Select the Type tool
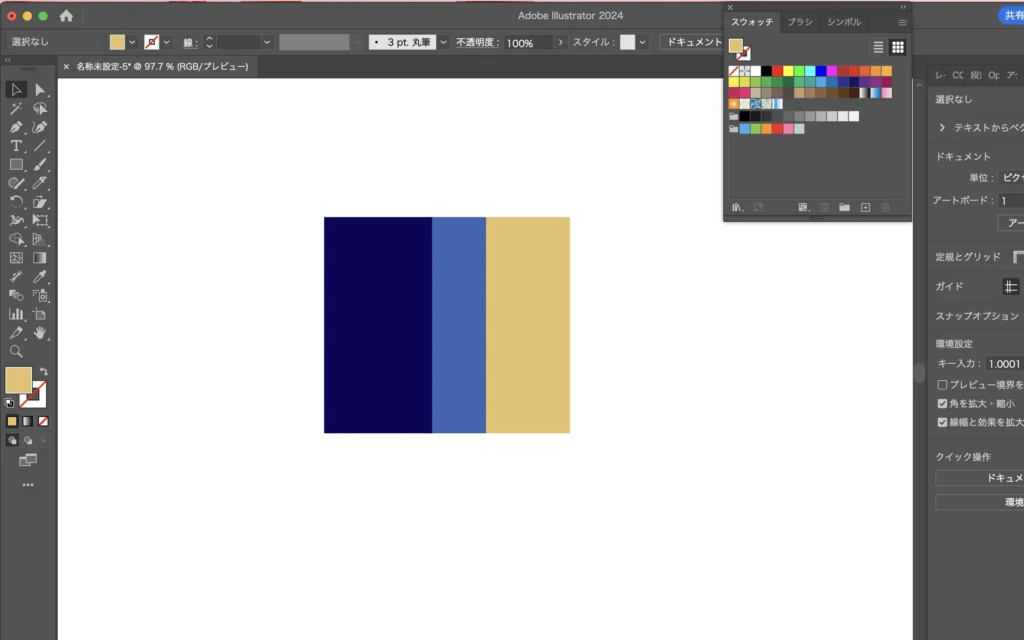 click(16, 146)
